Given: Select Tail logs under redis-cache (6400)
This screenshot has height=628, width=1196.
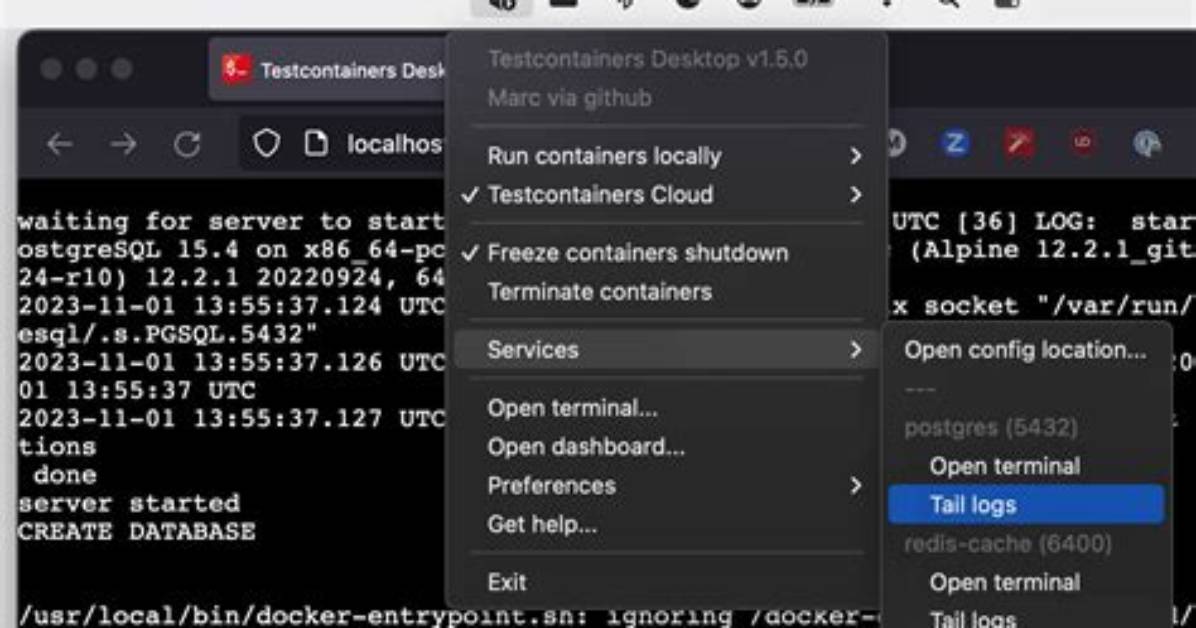Looking at the screenshot, I should pos(1026,618).
